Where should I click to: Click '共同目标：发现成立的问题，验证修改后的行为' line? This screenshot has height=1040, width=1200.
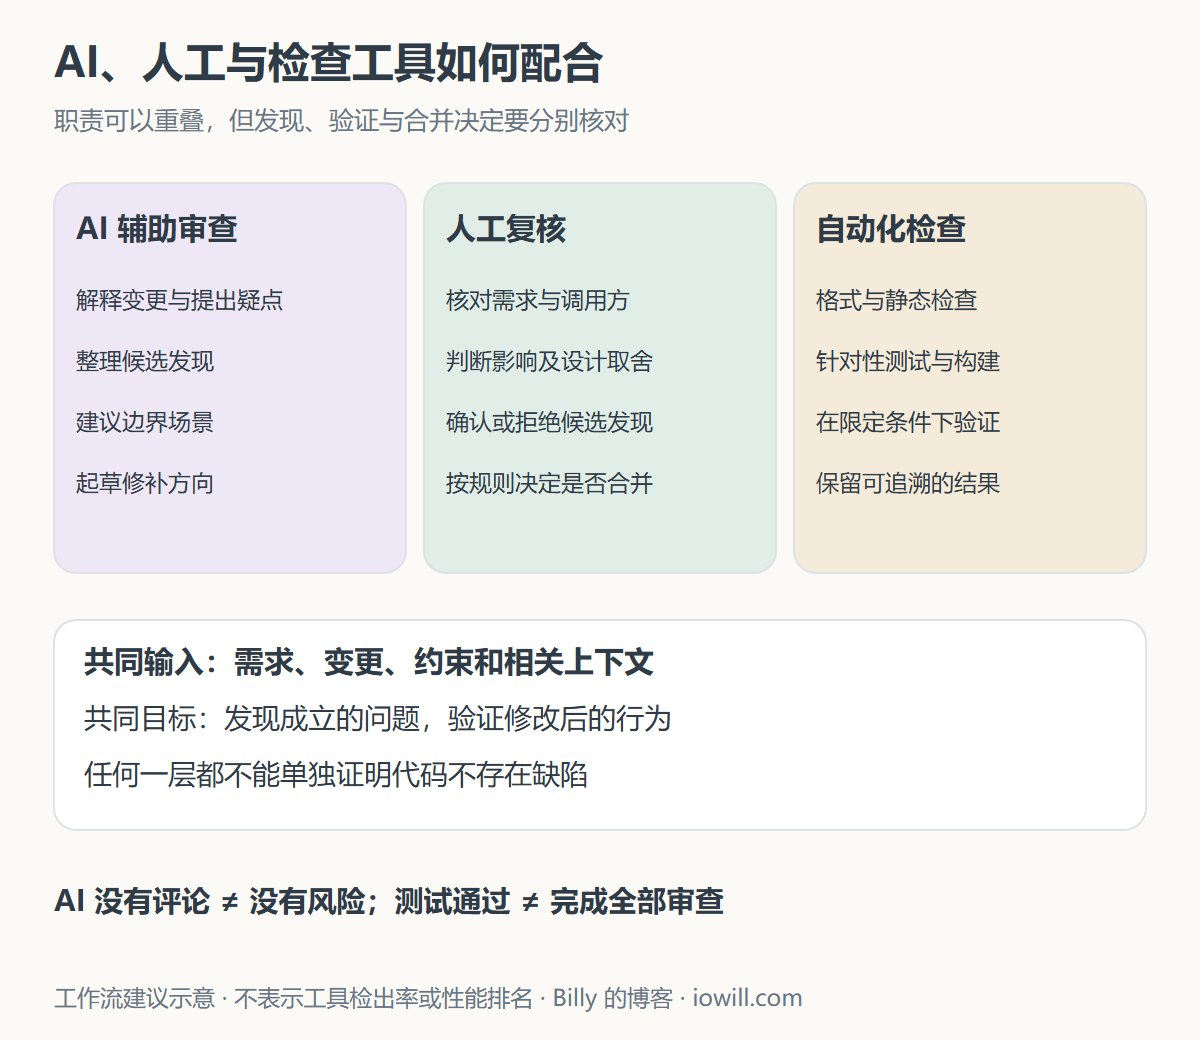click(377, 718)
